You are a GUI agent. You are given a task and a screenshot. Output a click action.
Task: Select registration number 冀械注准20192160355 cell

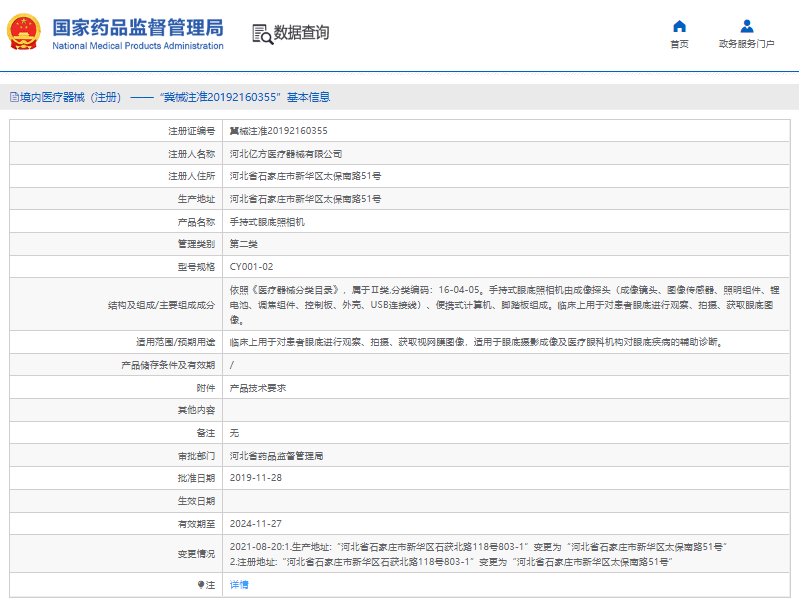[x=278, y=131]
